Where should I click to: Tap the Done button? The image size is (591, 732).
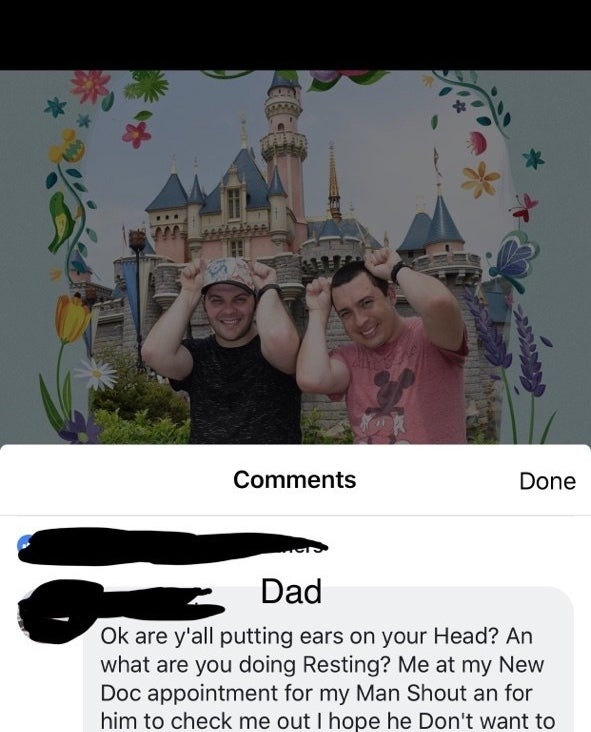pos(548,481)
